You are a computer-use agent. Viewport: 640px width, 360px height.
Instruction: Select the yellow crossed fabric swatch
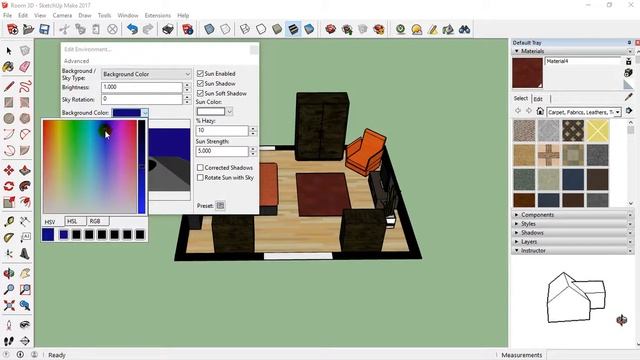598,131
